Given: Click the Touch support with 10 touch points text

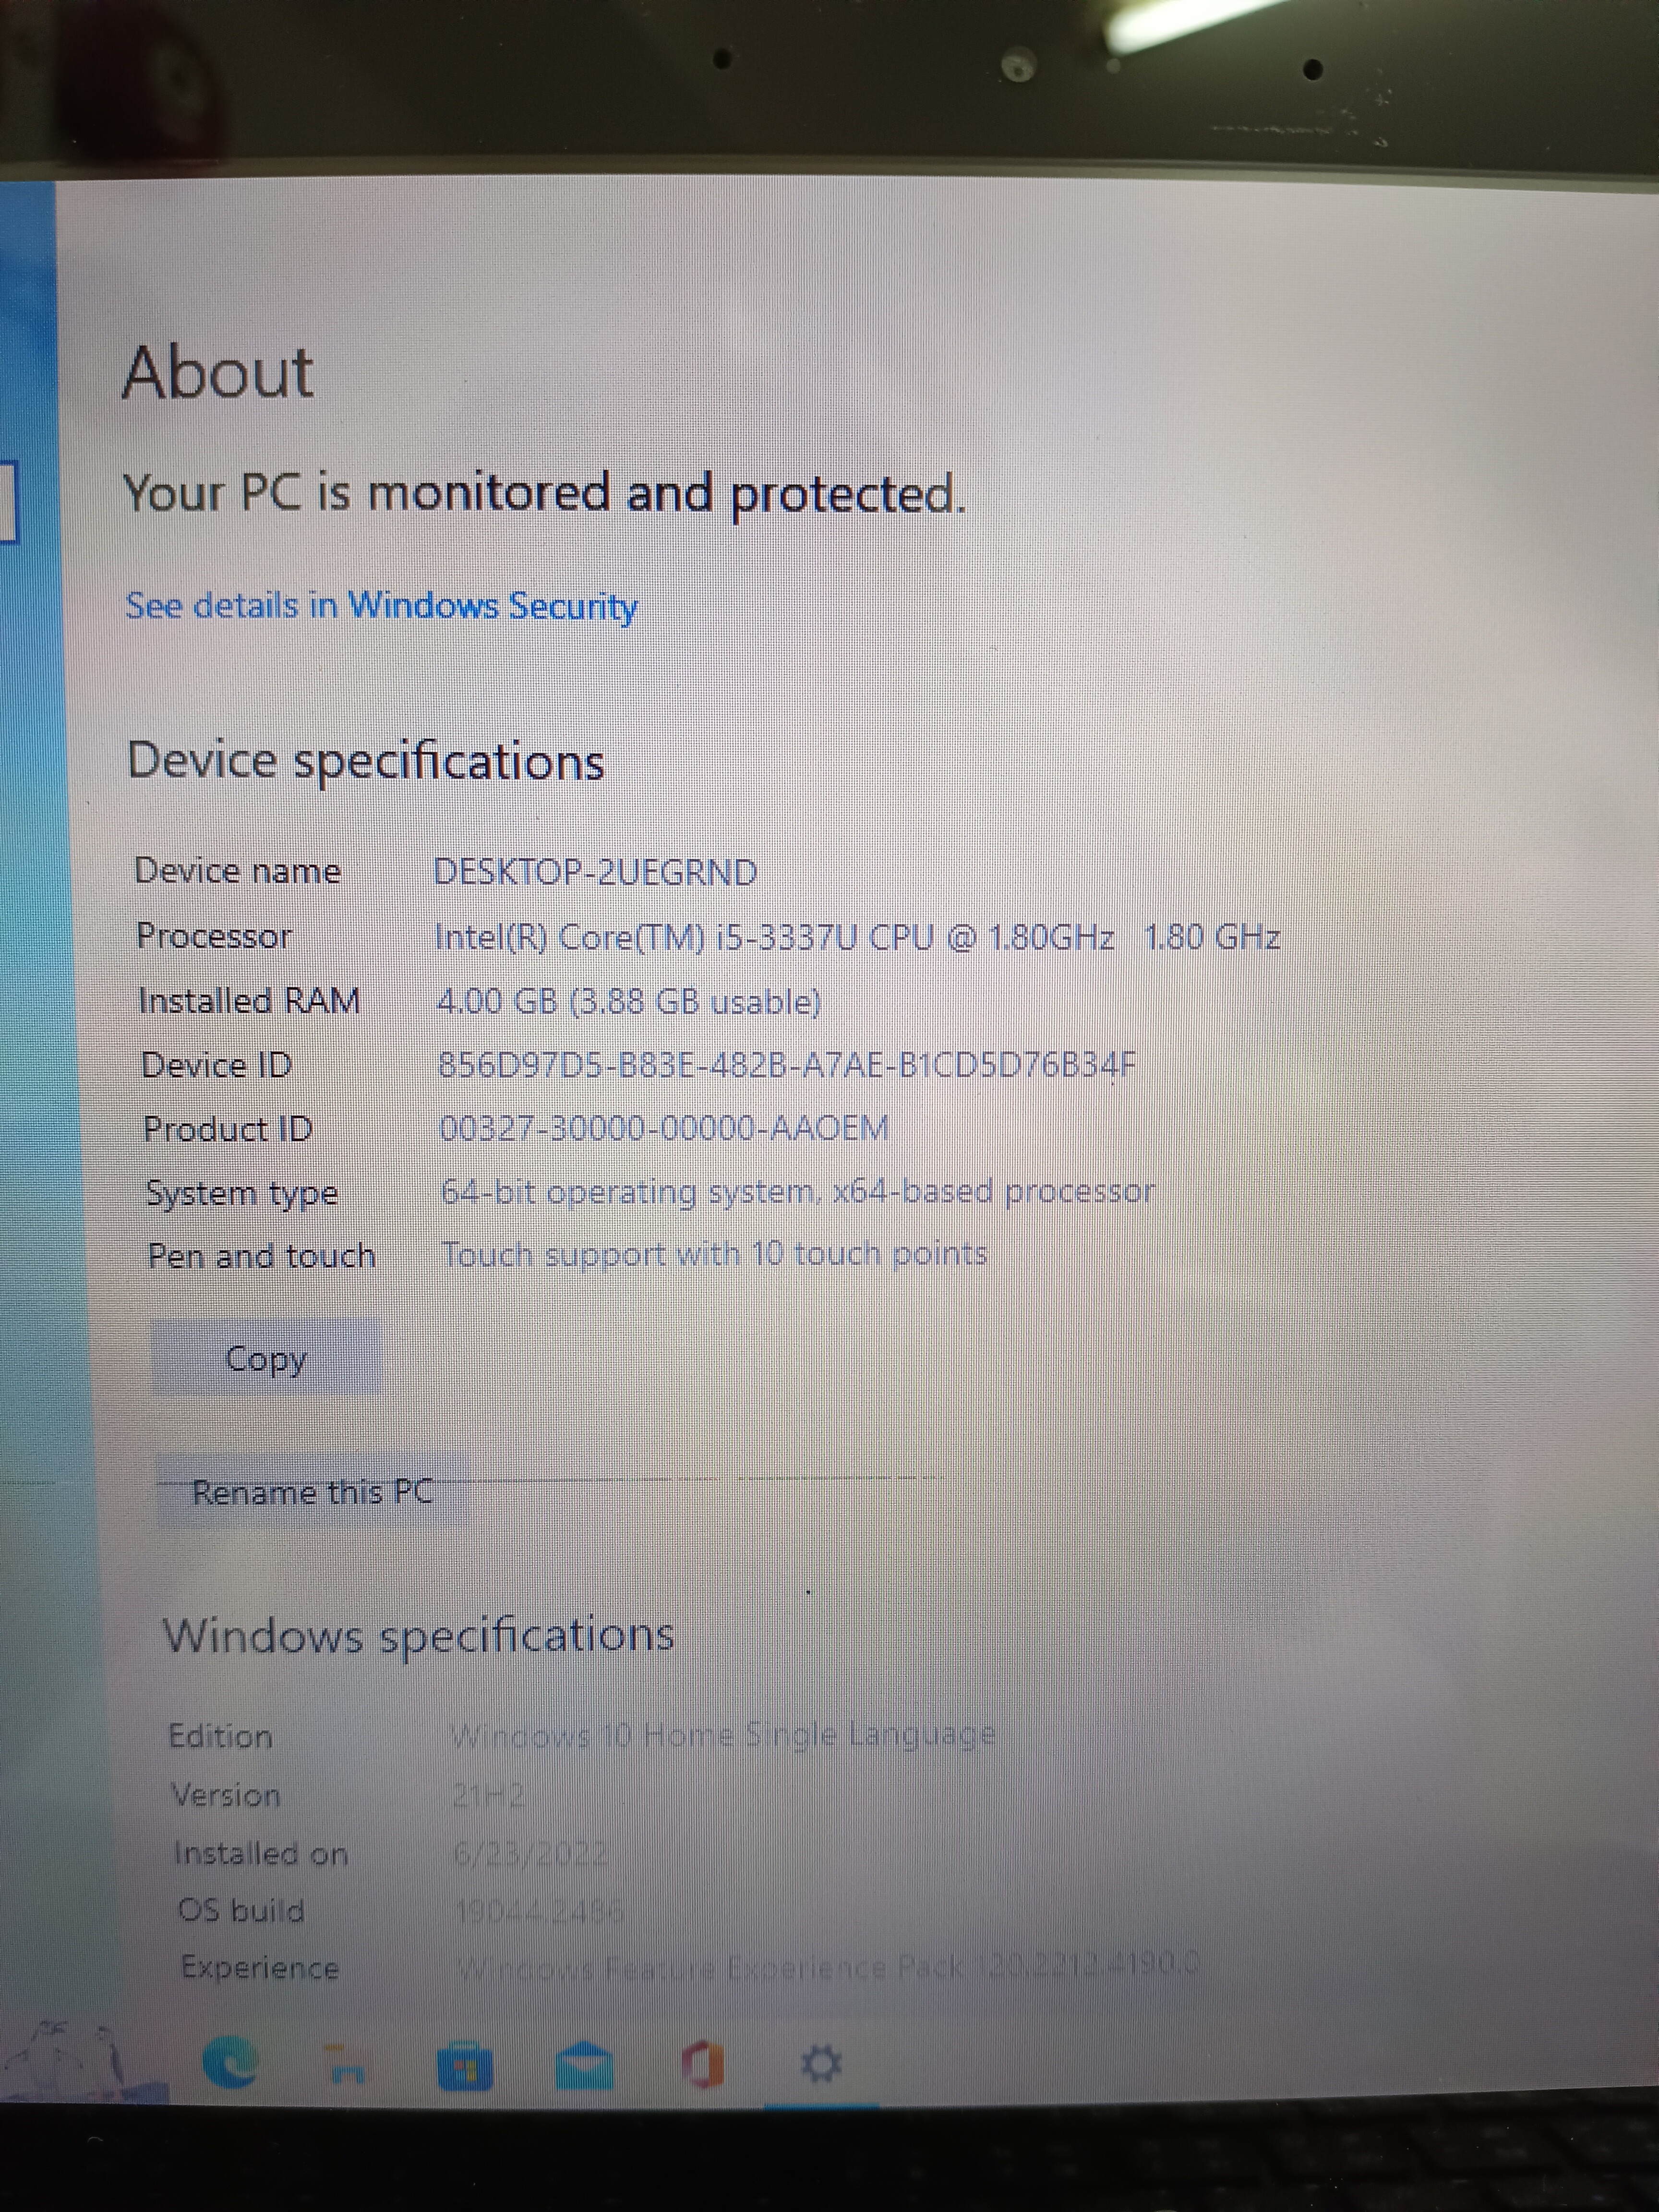Looking at the screenshot, I should pyautogui.click(x=714, y=1254).
